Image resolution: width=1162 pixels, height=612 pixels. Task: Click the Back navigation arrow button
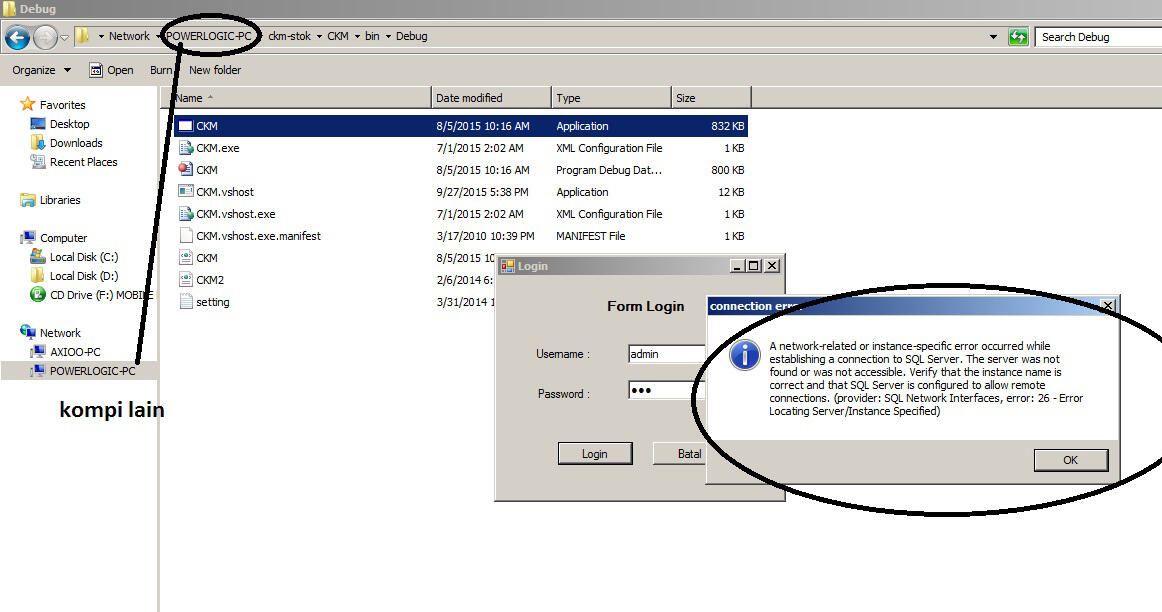pyautogui.click(x=17, y=37)
